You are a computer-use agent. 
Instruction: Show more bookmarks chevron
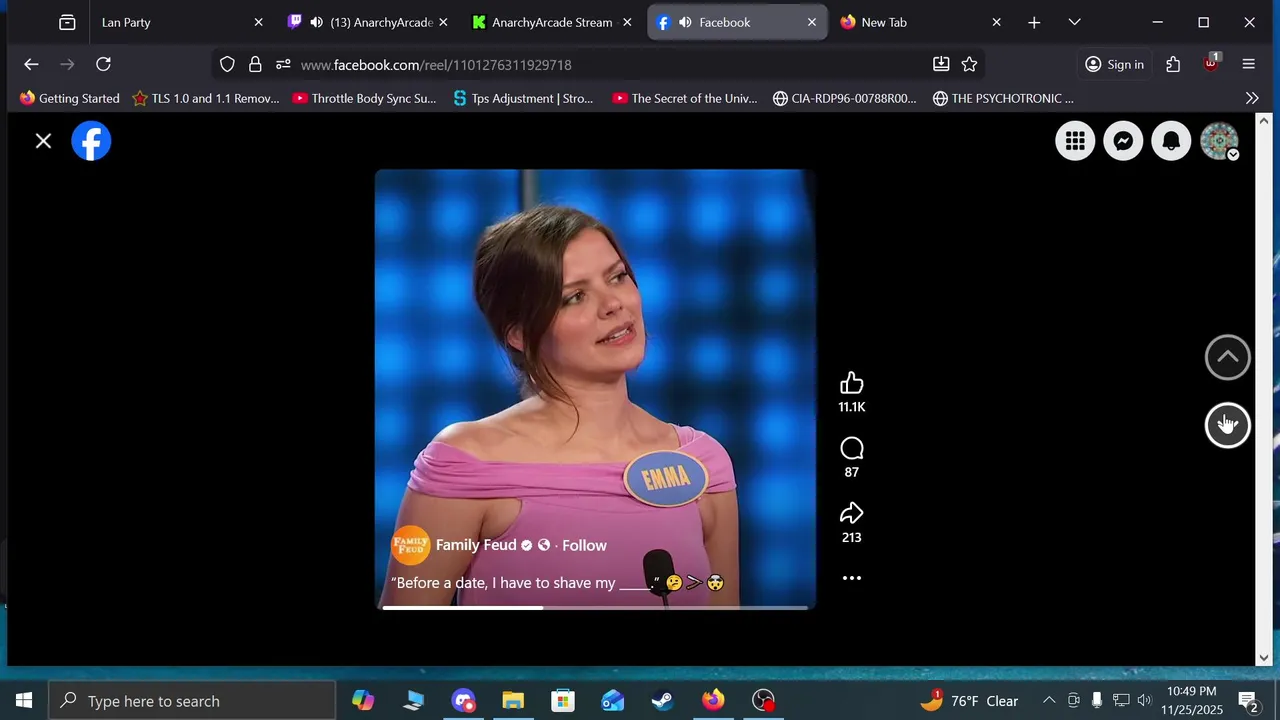pos(1252,98)
